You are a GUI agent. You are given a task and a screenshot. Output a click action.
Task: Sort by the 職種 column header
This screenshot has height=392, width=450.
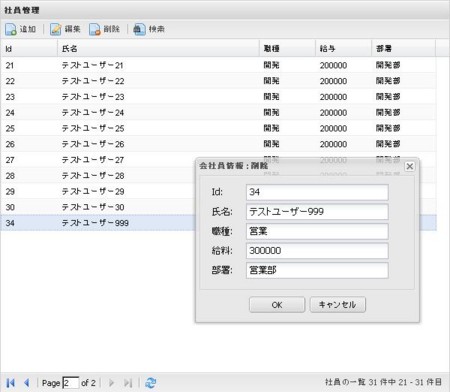287,49
